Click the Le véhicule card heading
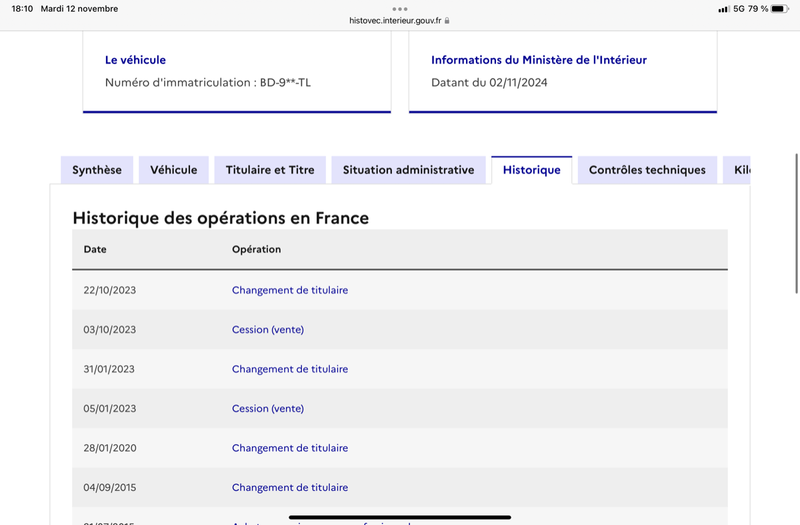 tap(135, 60)
